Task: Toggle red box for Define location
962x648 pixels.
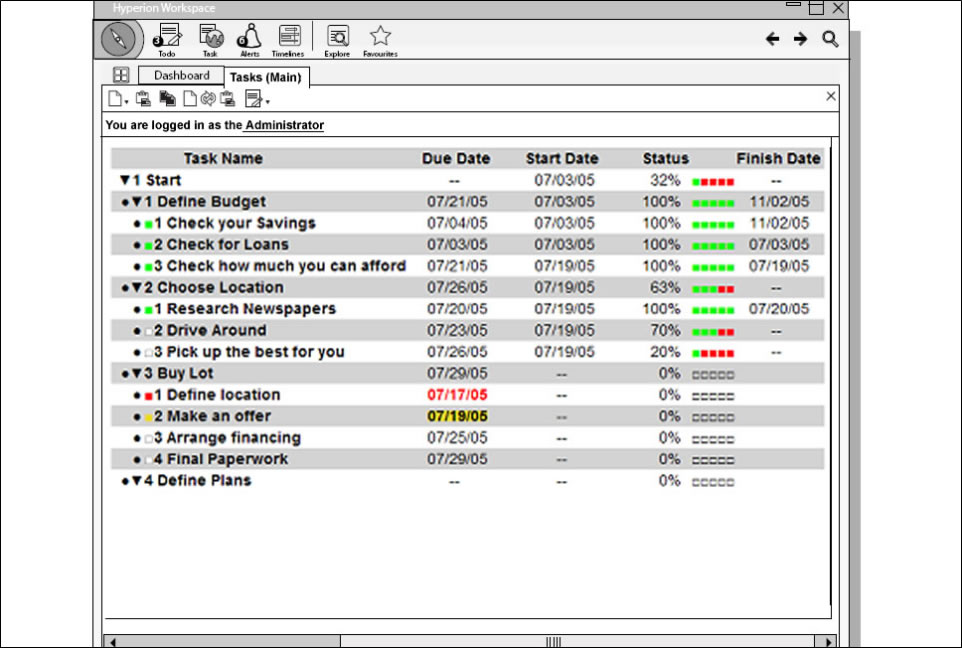Action: (x=148, y=396)
